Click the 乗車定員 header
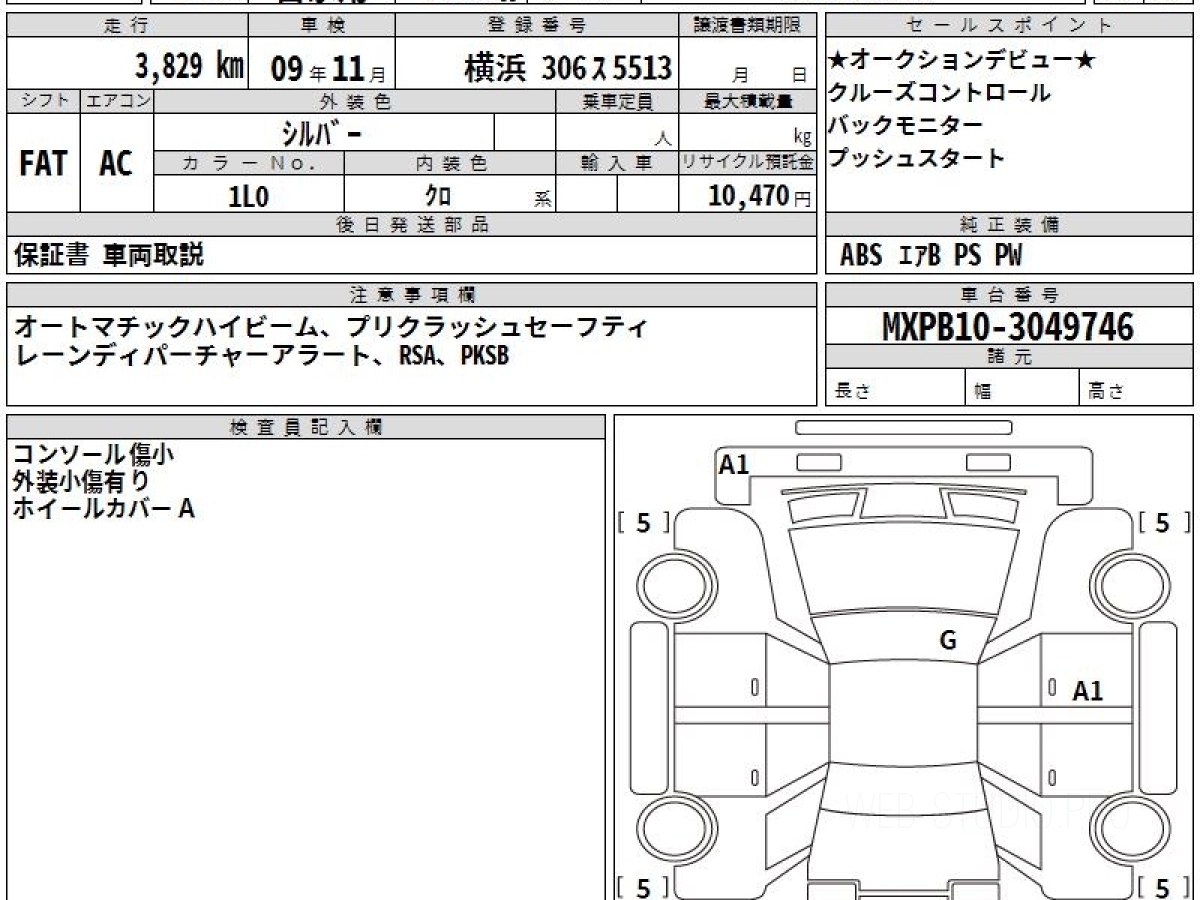The height and width of the screenshot is (900, 1200). coord(617,101)
